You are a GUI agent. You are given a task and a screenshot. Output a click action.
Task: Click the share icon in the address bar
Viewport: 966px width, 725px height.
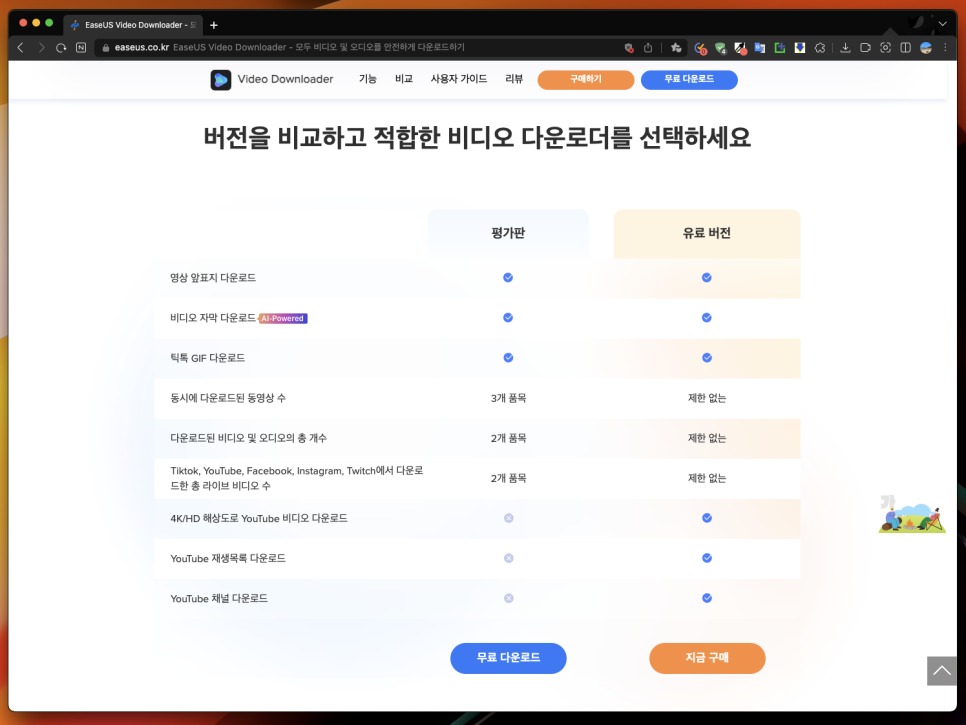(x=648, y=47)
